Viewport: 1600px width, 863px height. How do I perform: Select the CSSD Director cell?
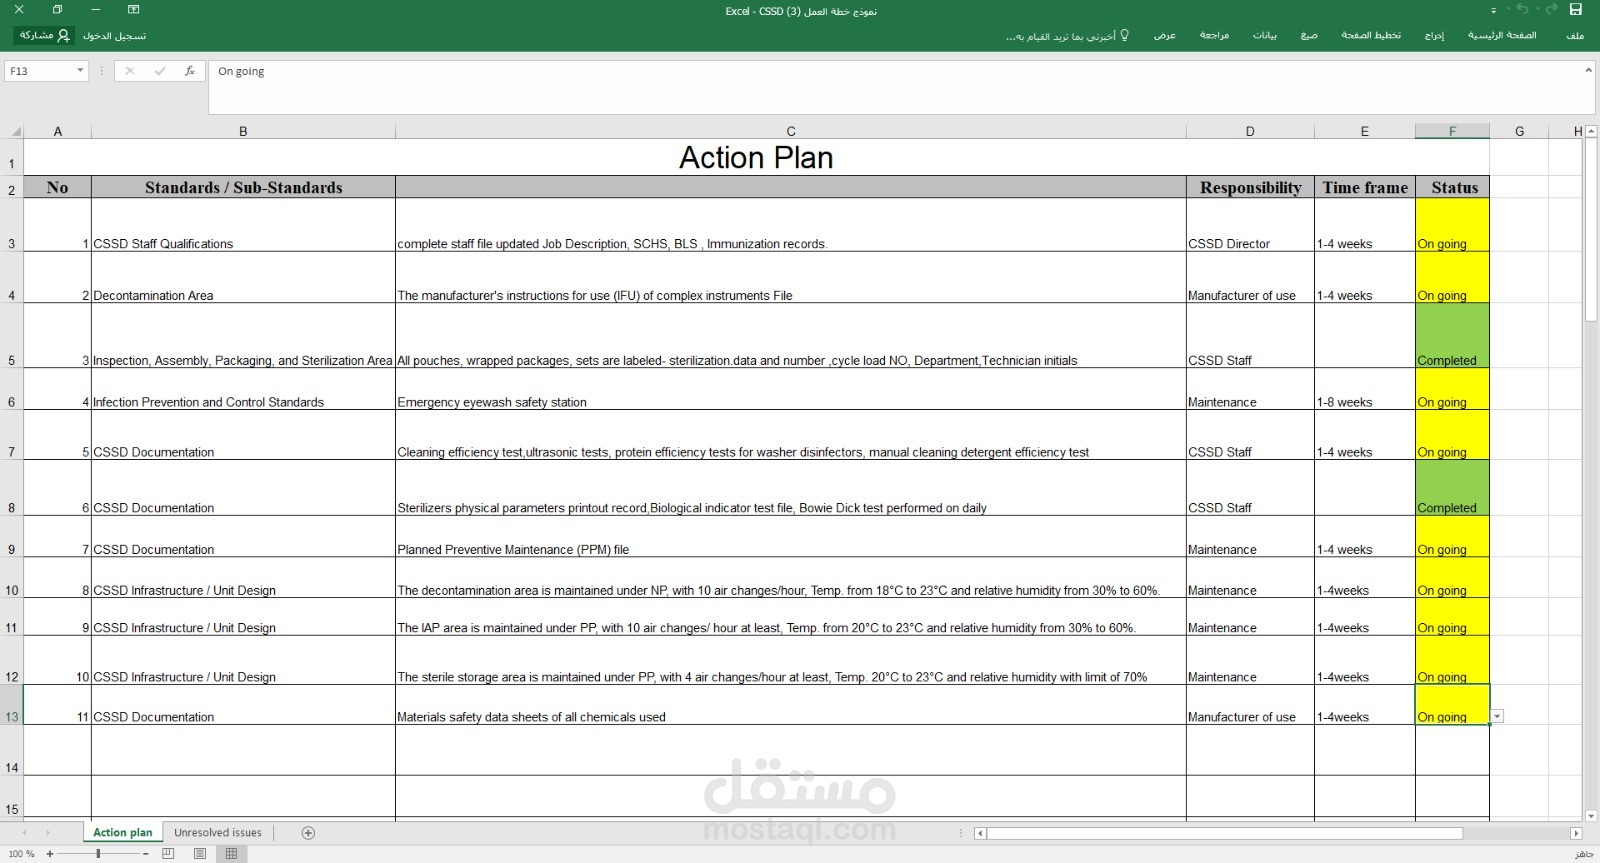[x=1250, y=225]
